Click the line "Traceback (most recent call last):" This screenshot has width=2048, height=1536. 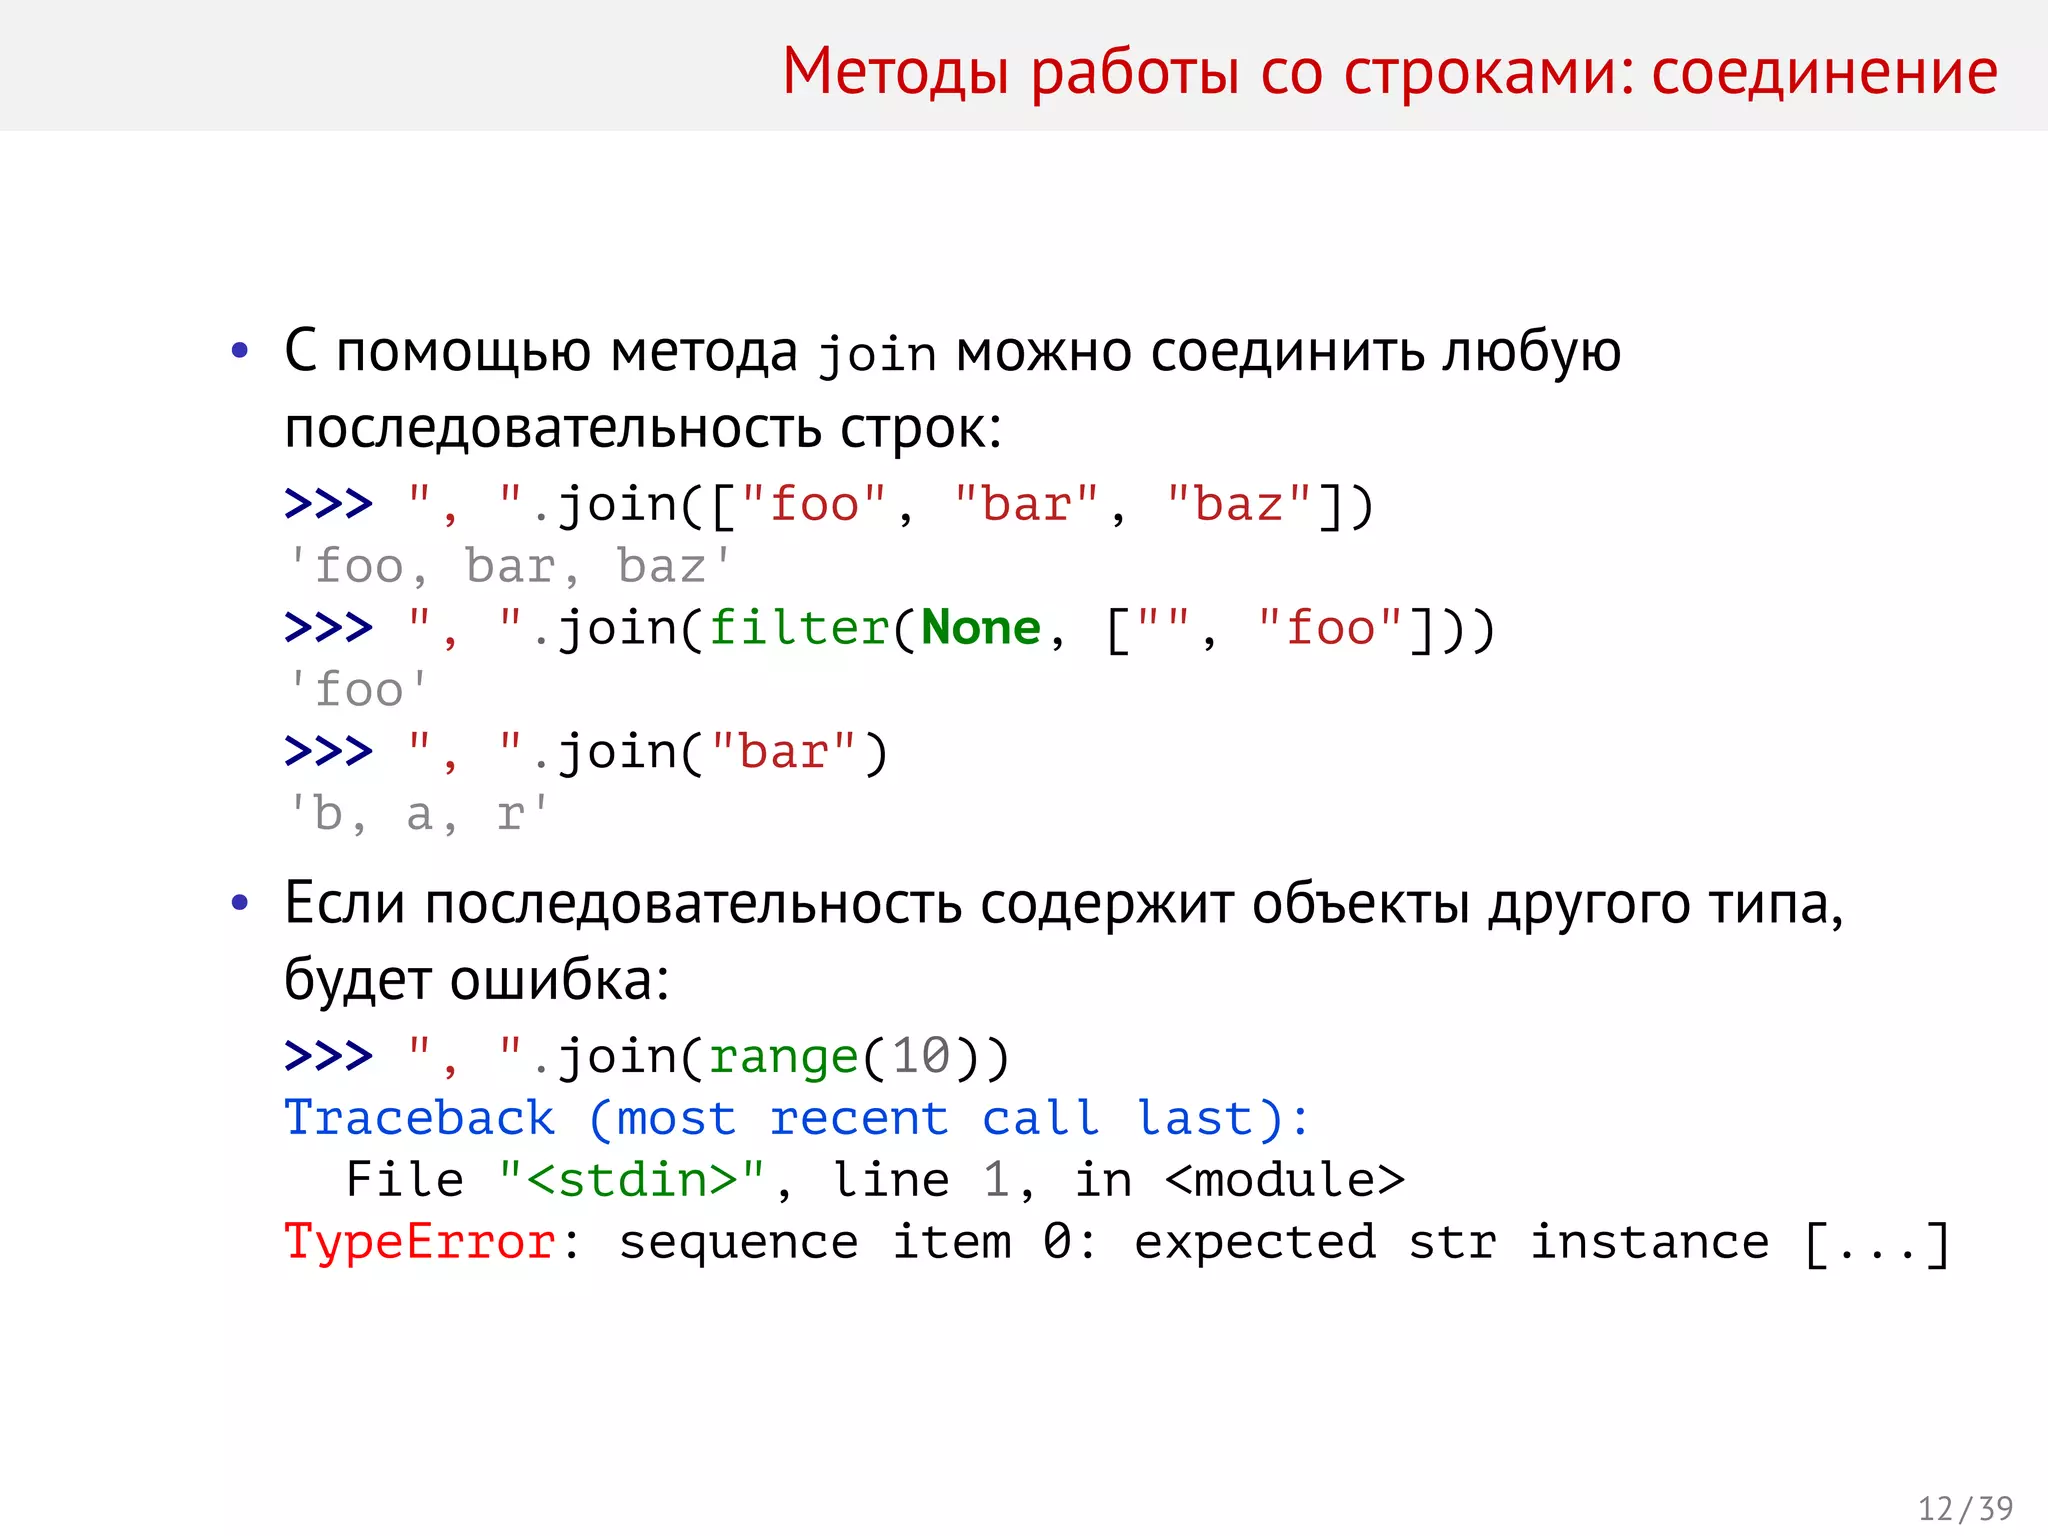click(x=797, y=1119)
